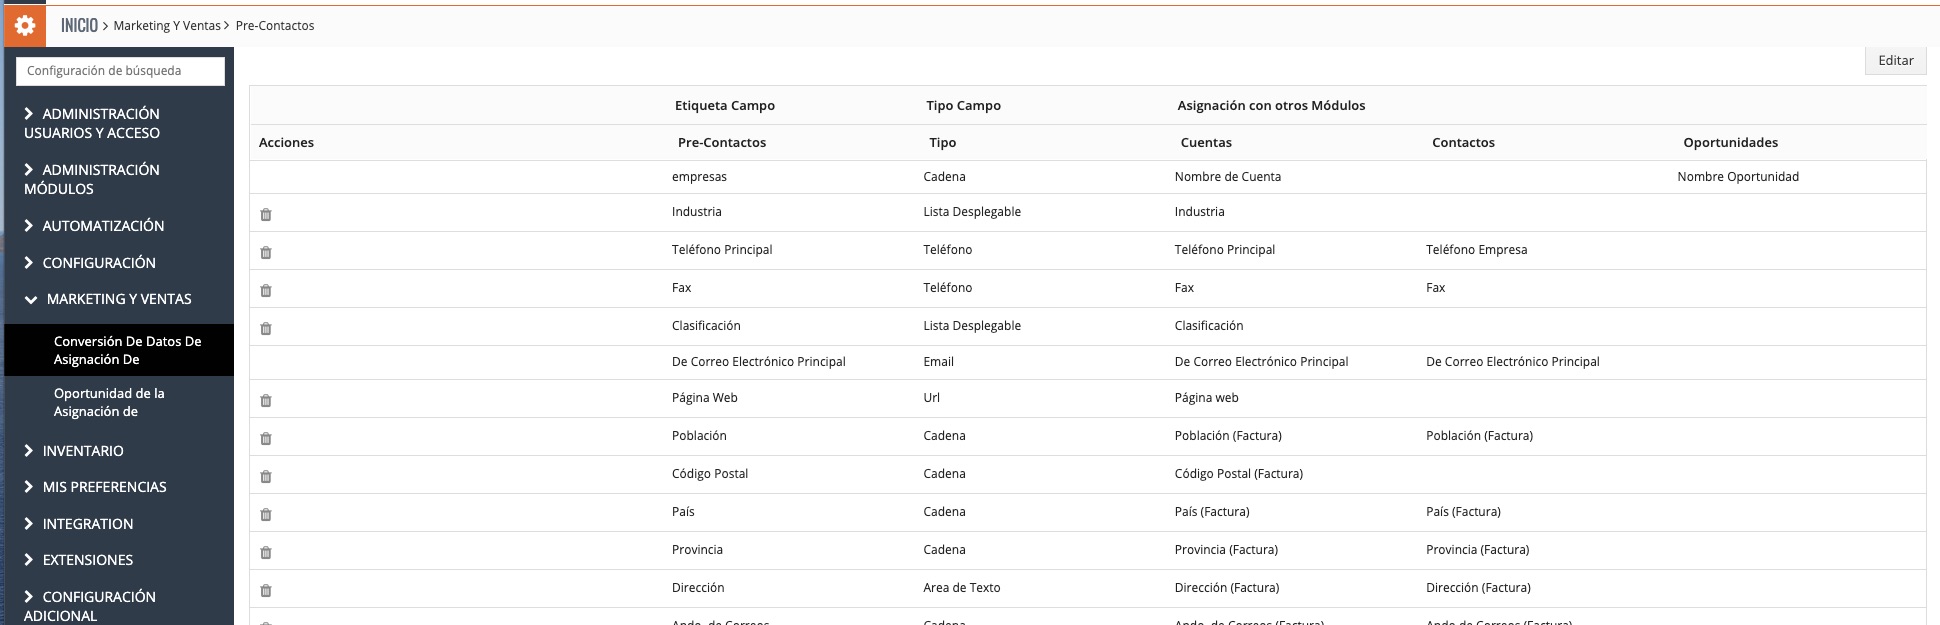
Task: Open Oportunidad de la Asignación menu item
Action: click(x=109, y=402)
